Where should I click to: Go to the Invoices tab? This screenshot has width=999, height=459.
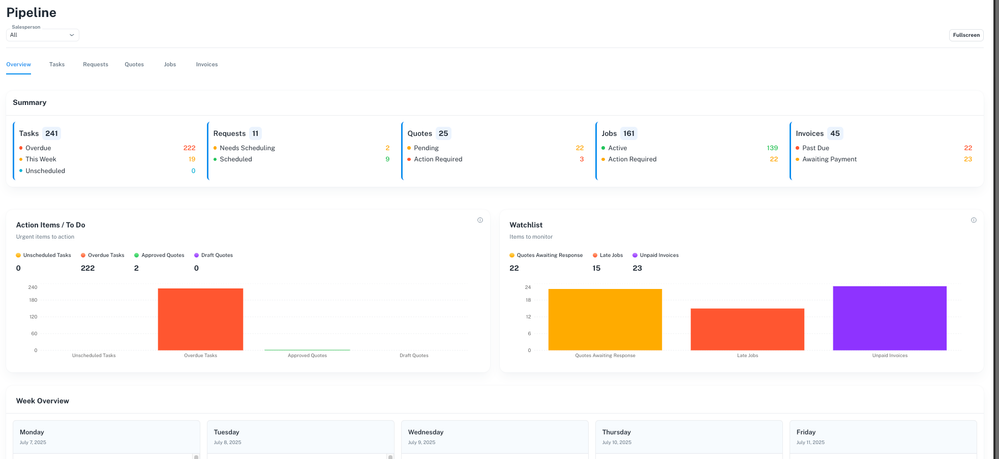click(207, 64)
